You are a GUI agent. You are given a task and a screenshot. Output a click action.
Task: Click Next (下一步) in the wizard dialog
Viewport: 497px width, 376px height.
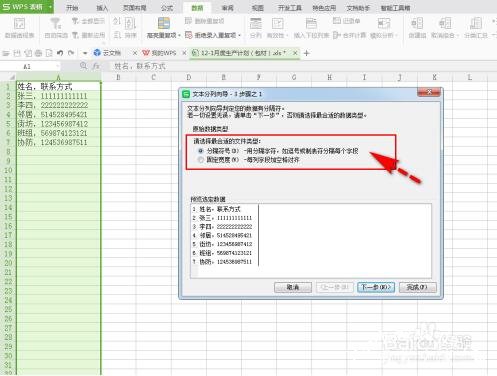(376, 287)
